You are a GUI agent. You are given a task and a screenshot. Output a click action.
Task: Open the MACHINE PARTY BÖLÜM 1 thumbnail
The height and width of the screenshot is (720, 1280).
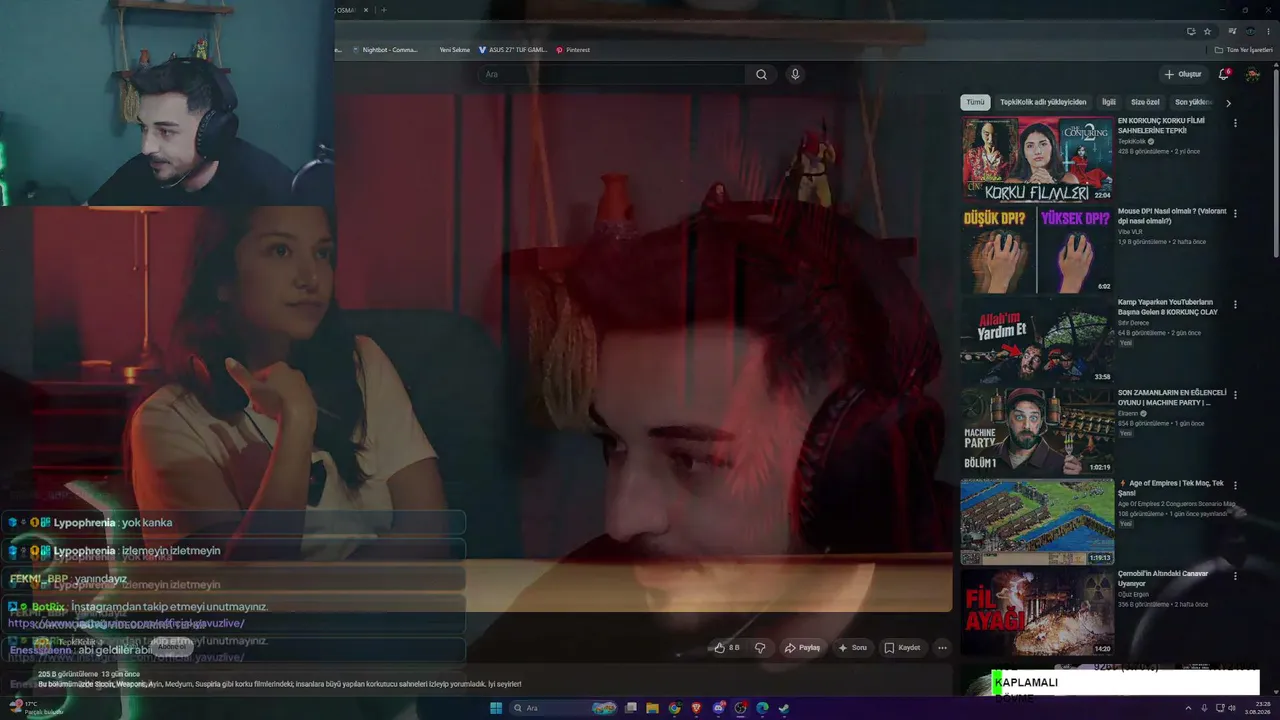[1037, 430]
